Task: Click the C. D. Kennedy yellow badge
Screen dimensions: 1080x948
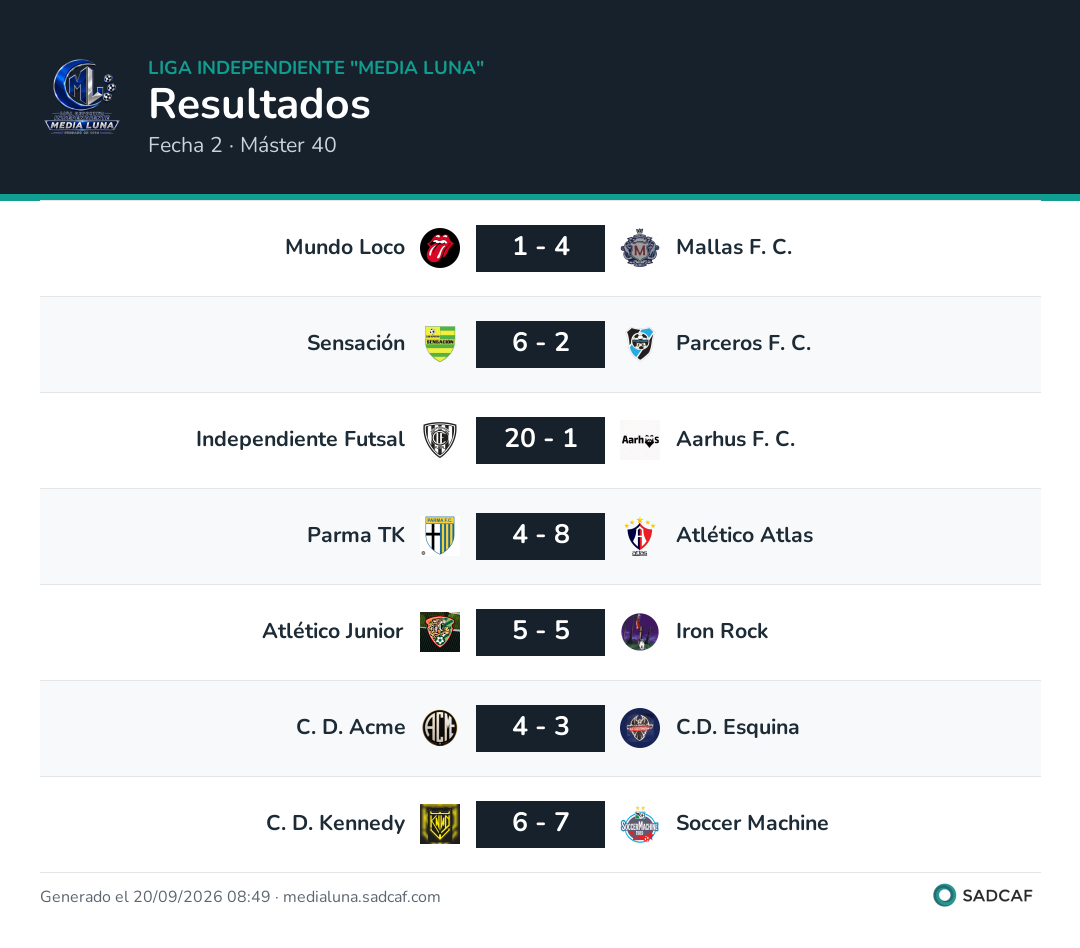Action: (439, 824)
